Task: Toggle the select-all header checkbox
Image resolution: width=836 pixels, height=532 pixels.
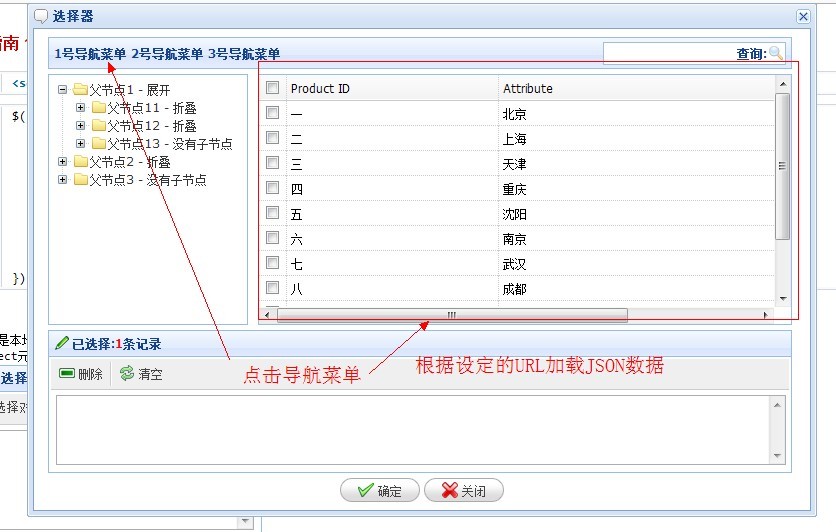Action: tap(272, 88)
